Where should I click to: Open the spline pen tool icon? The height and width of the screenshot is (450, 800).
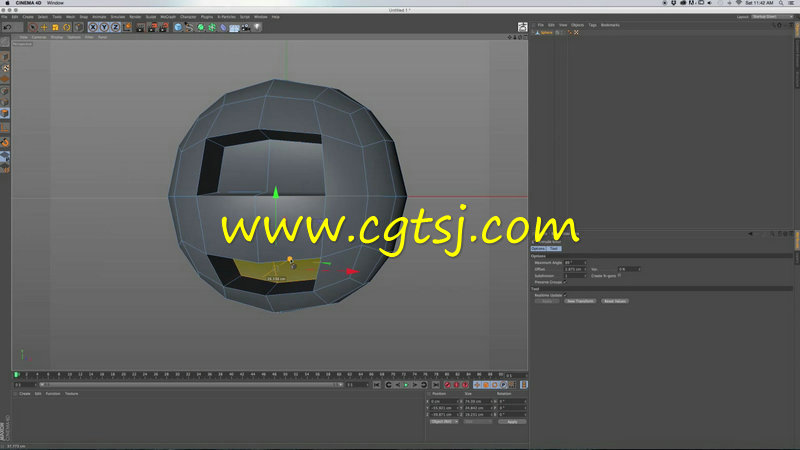point(189,27)
